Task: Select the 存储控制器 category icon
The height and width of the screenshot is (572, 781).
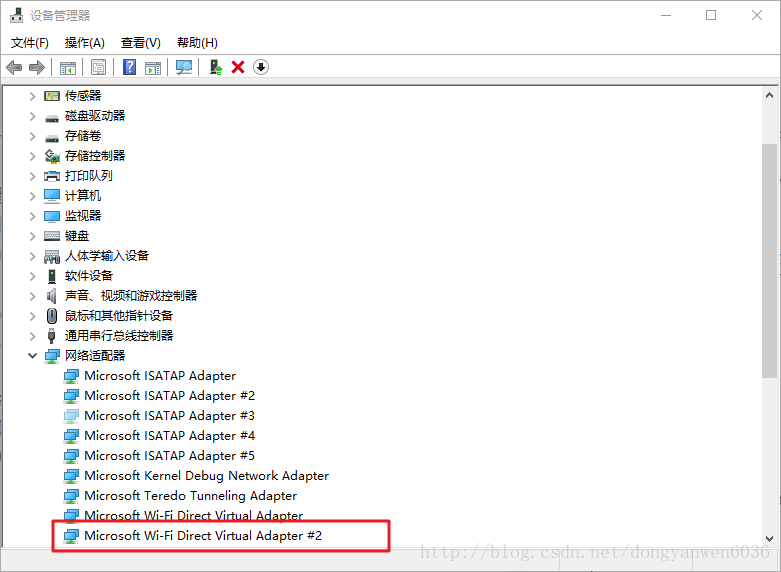Action: pos(52,156)
